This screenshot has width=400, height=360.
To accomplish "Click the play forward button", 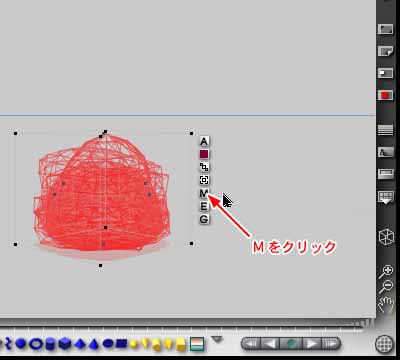I will [312, 344].
